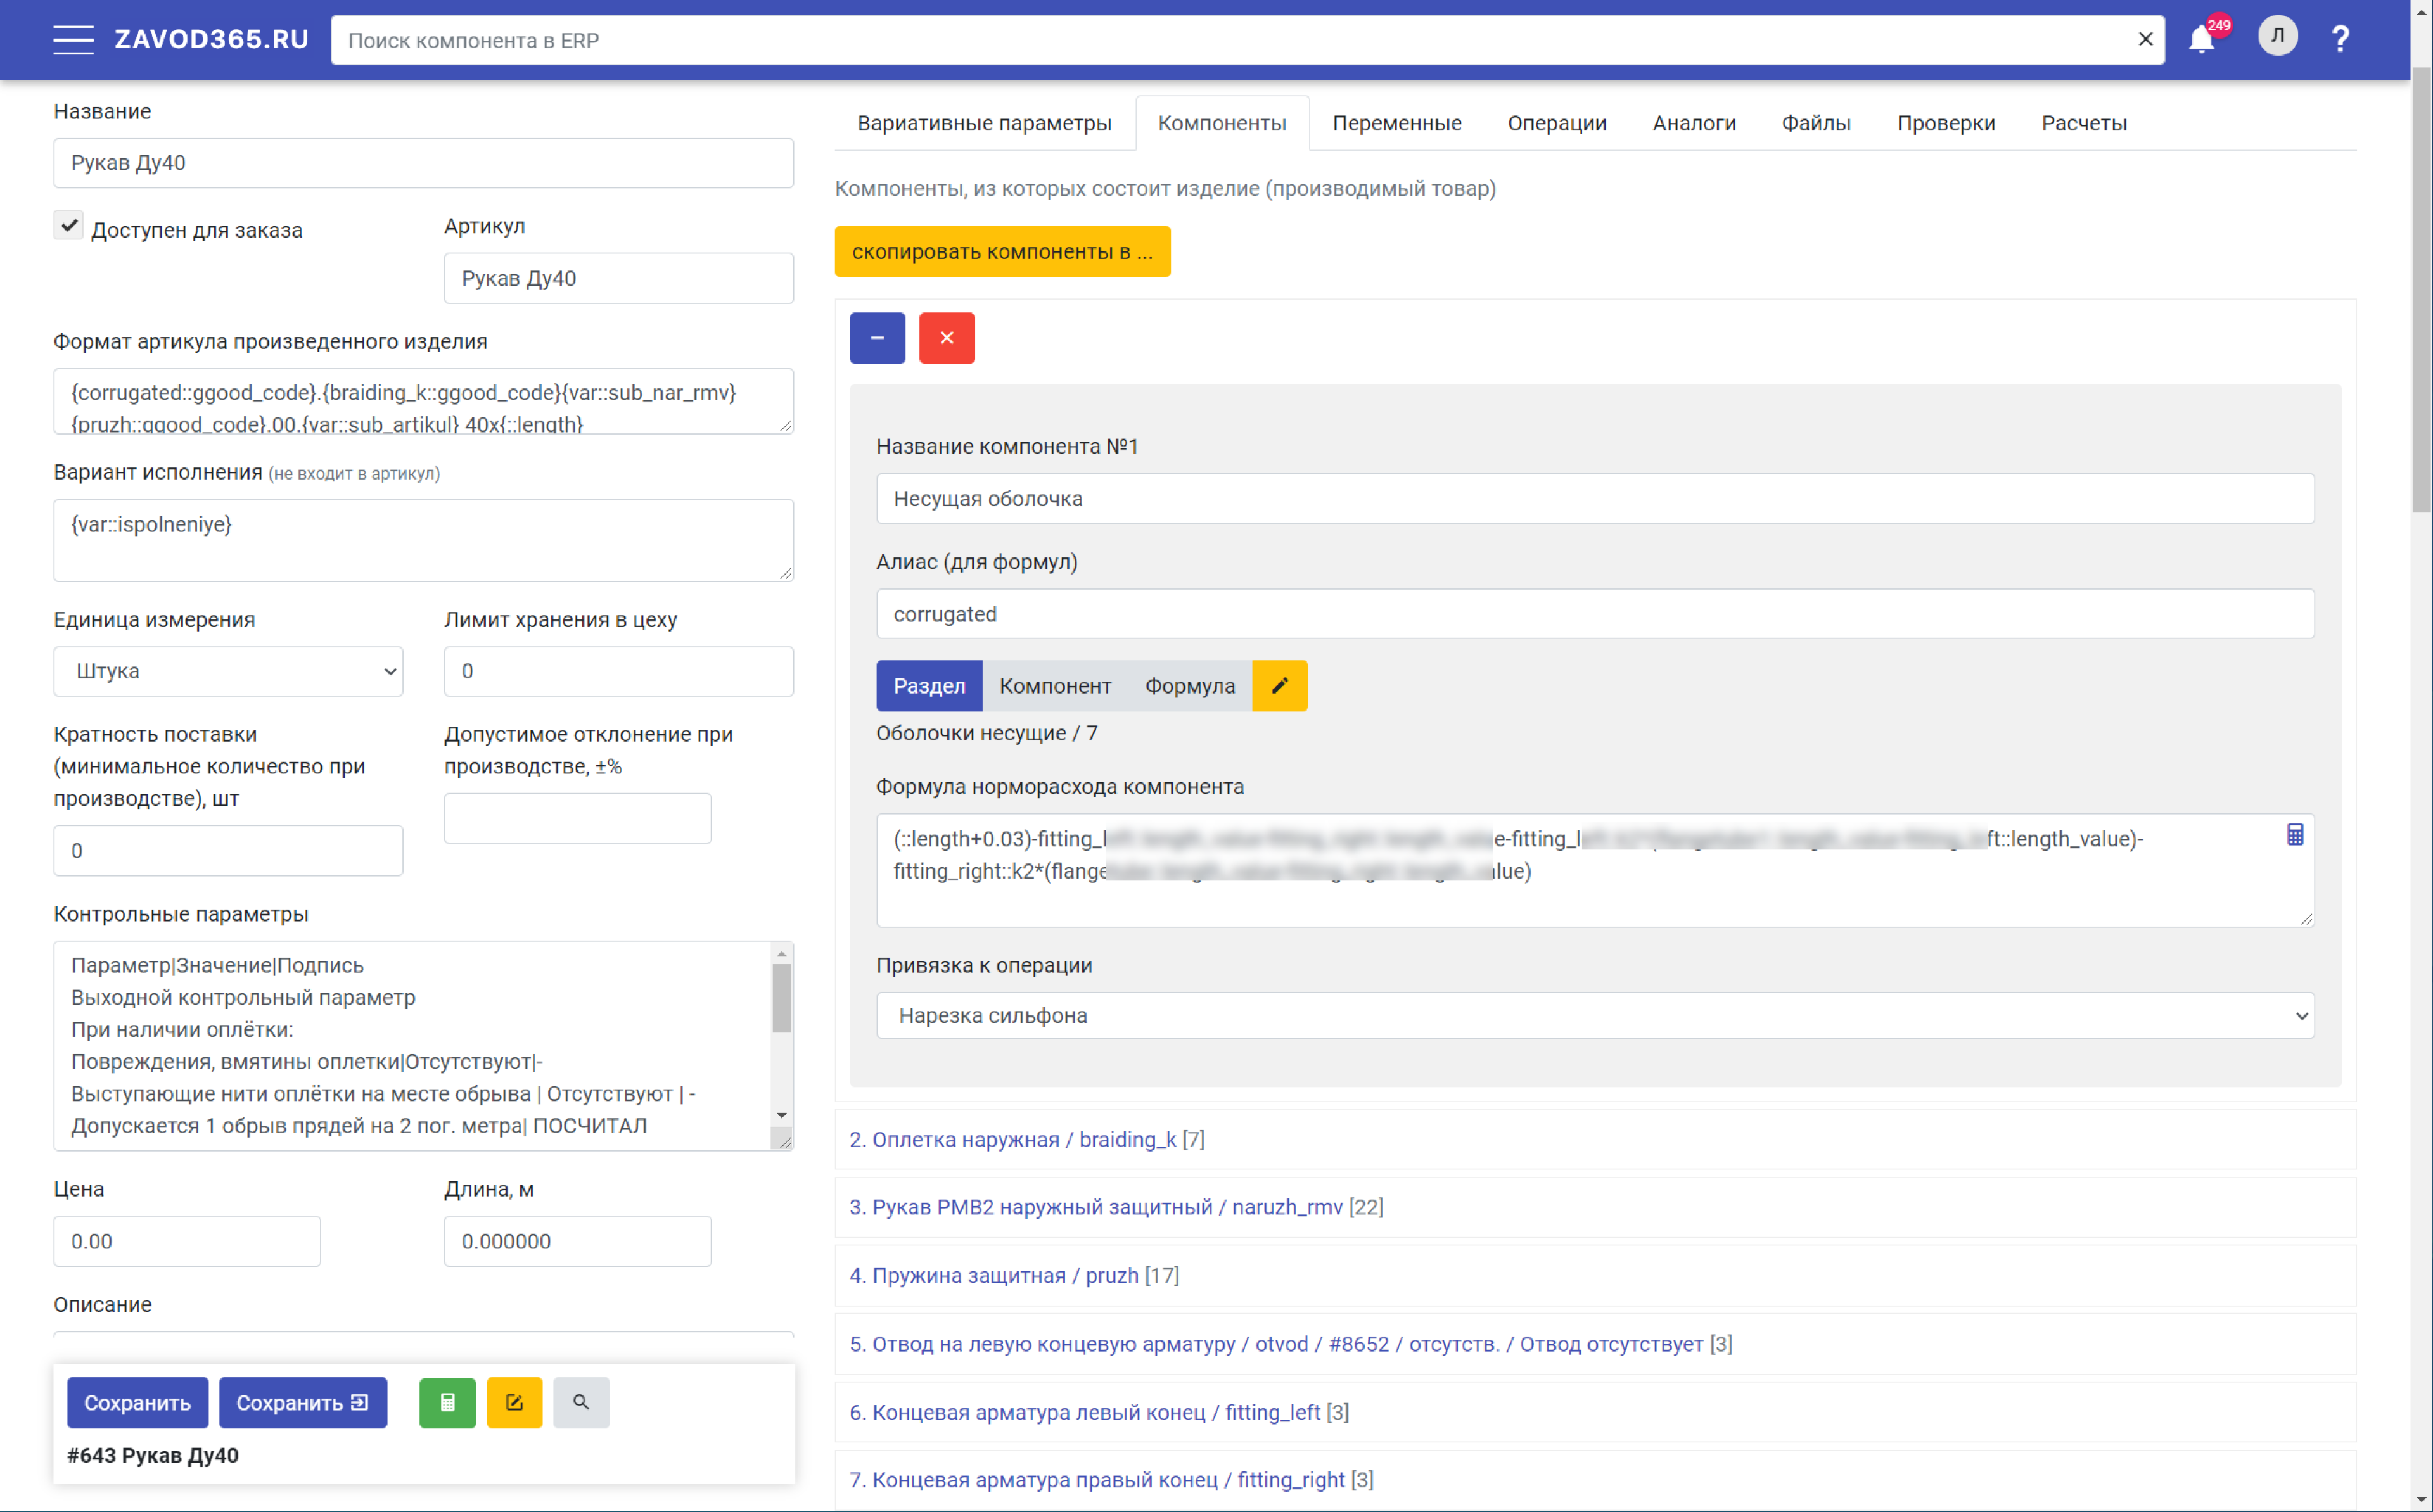Clear the ERP search field with X
This screenshot has width=2433, height=1512.
tap(2145, 40)
